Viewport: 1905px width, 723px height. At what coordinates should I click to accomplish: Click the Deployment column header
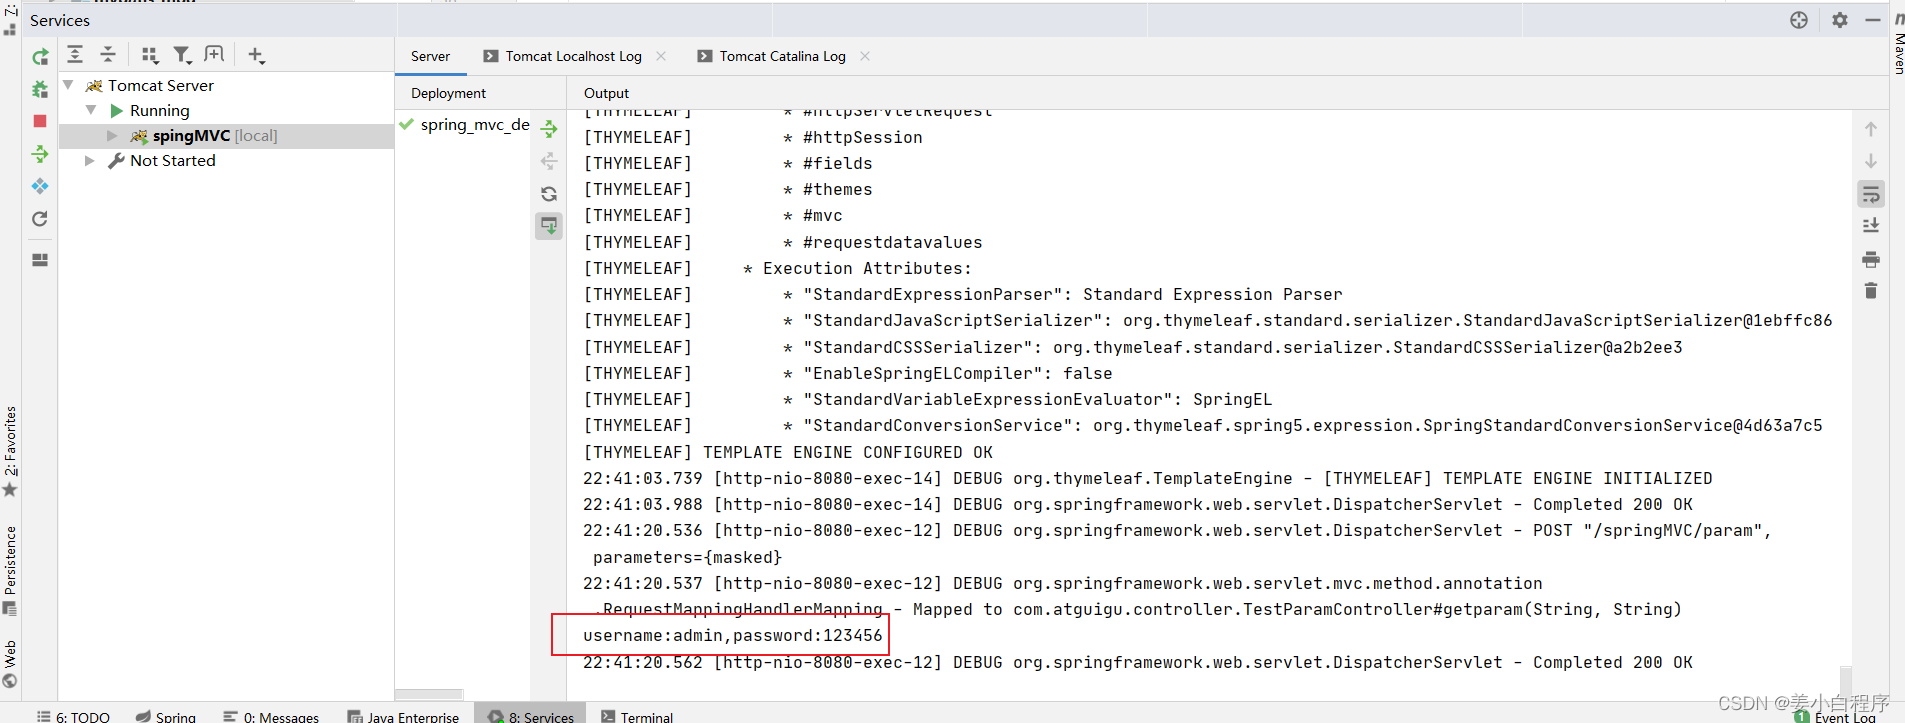(448, 93)
